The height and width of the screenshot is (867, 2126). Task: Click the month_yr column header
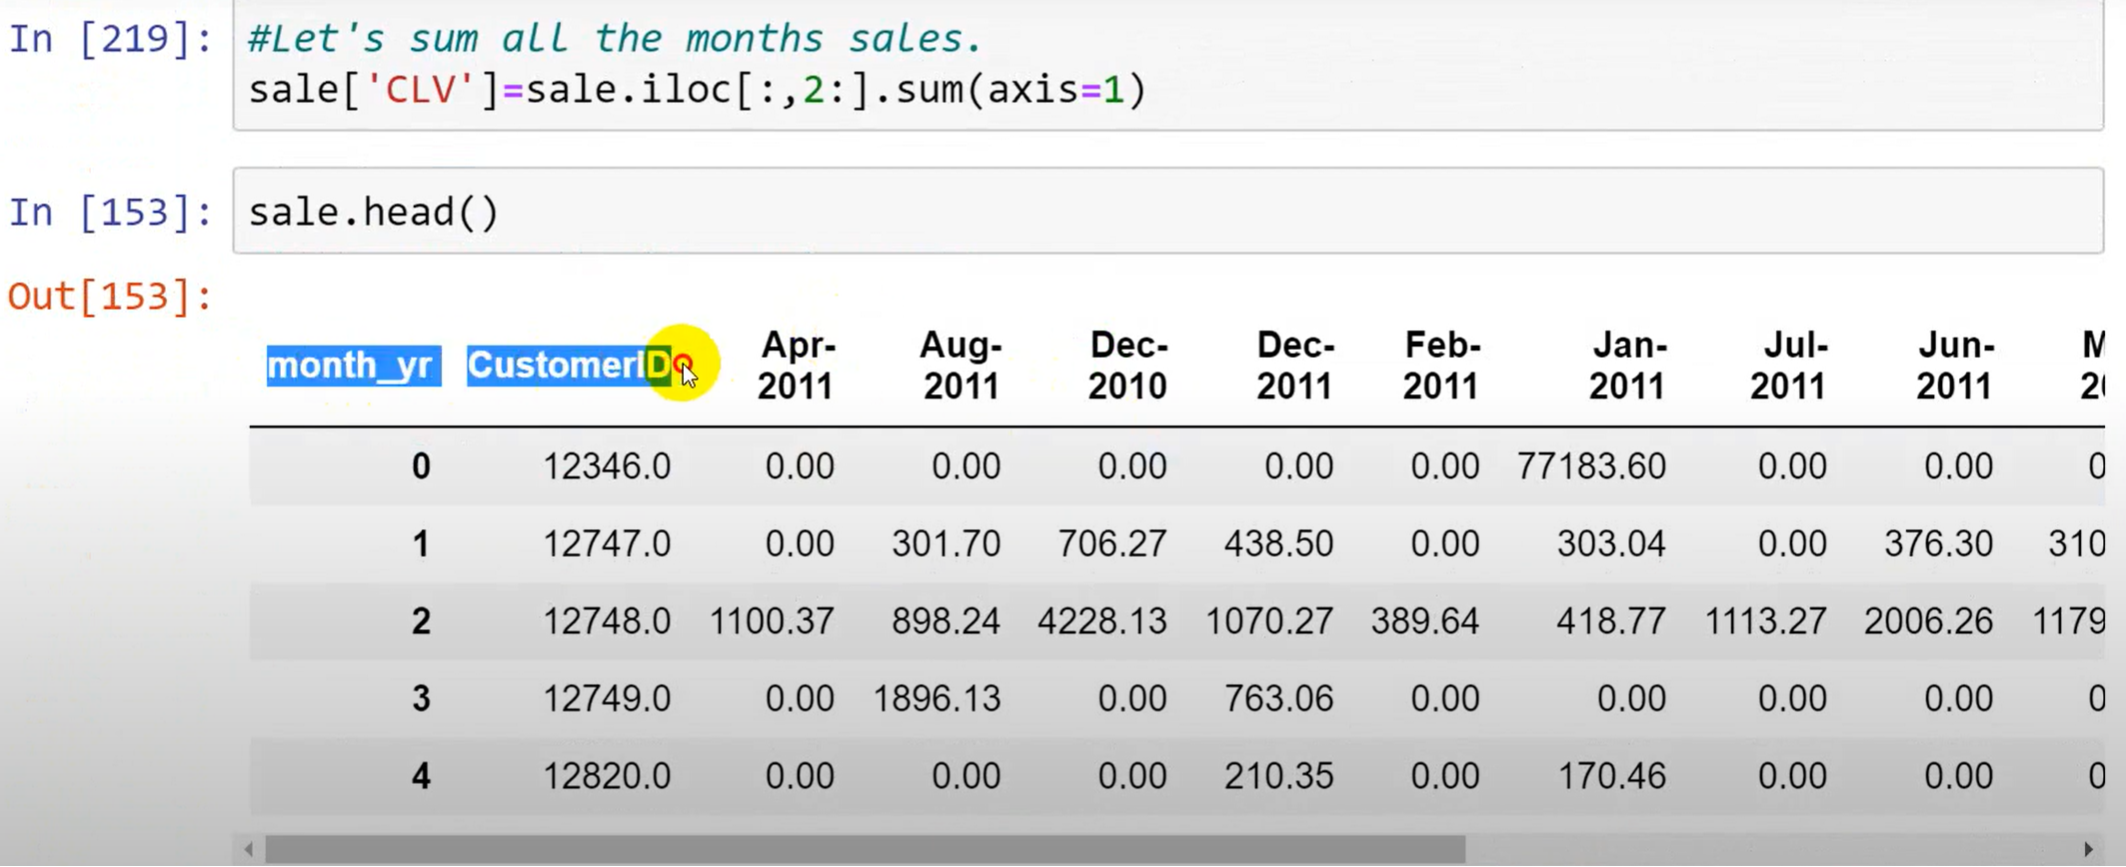353,365
